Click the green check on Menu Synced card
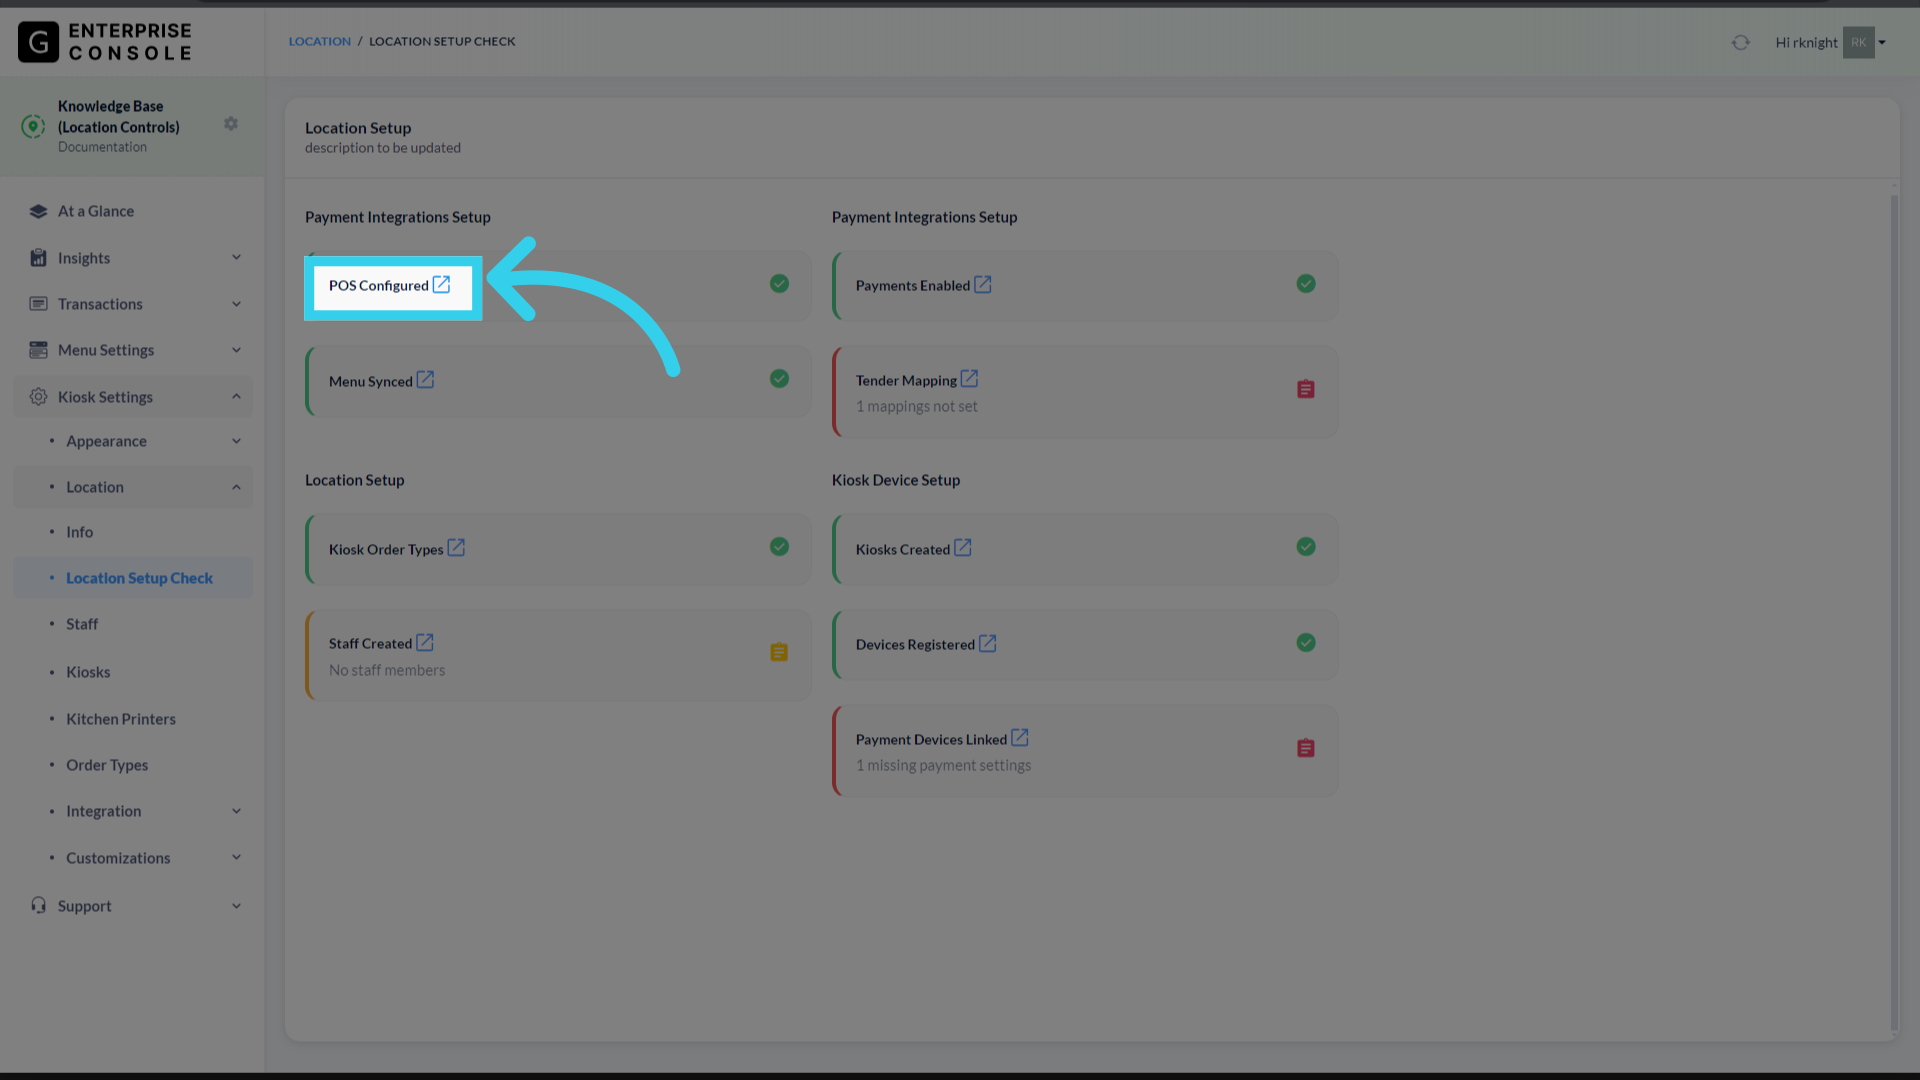1920x1080 pixels. pos(780,379)
